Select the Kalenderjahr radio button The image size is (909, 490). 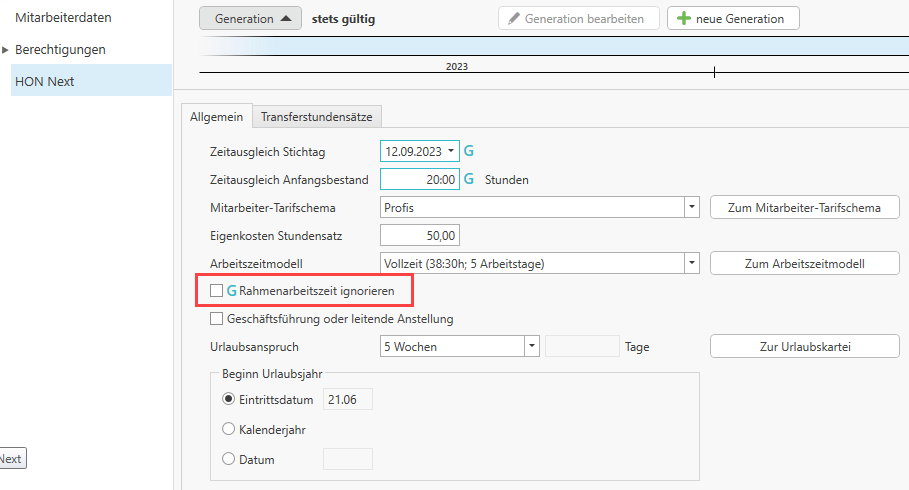coord(229,430)
